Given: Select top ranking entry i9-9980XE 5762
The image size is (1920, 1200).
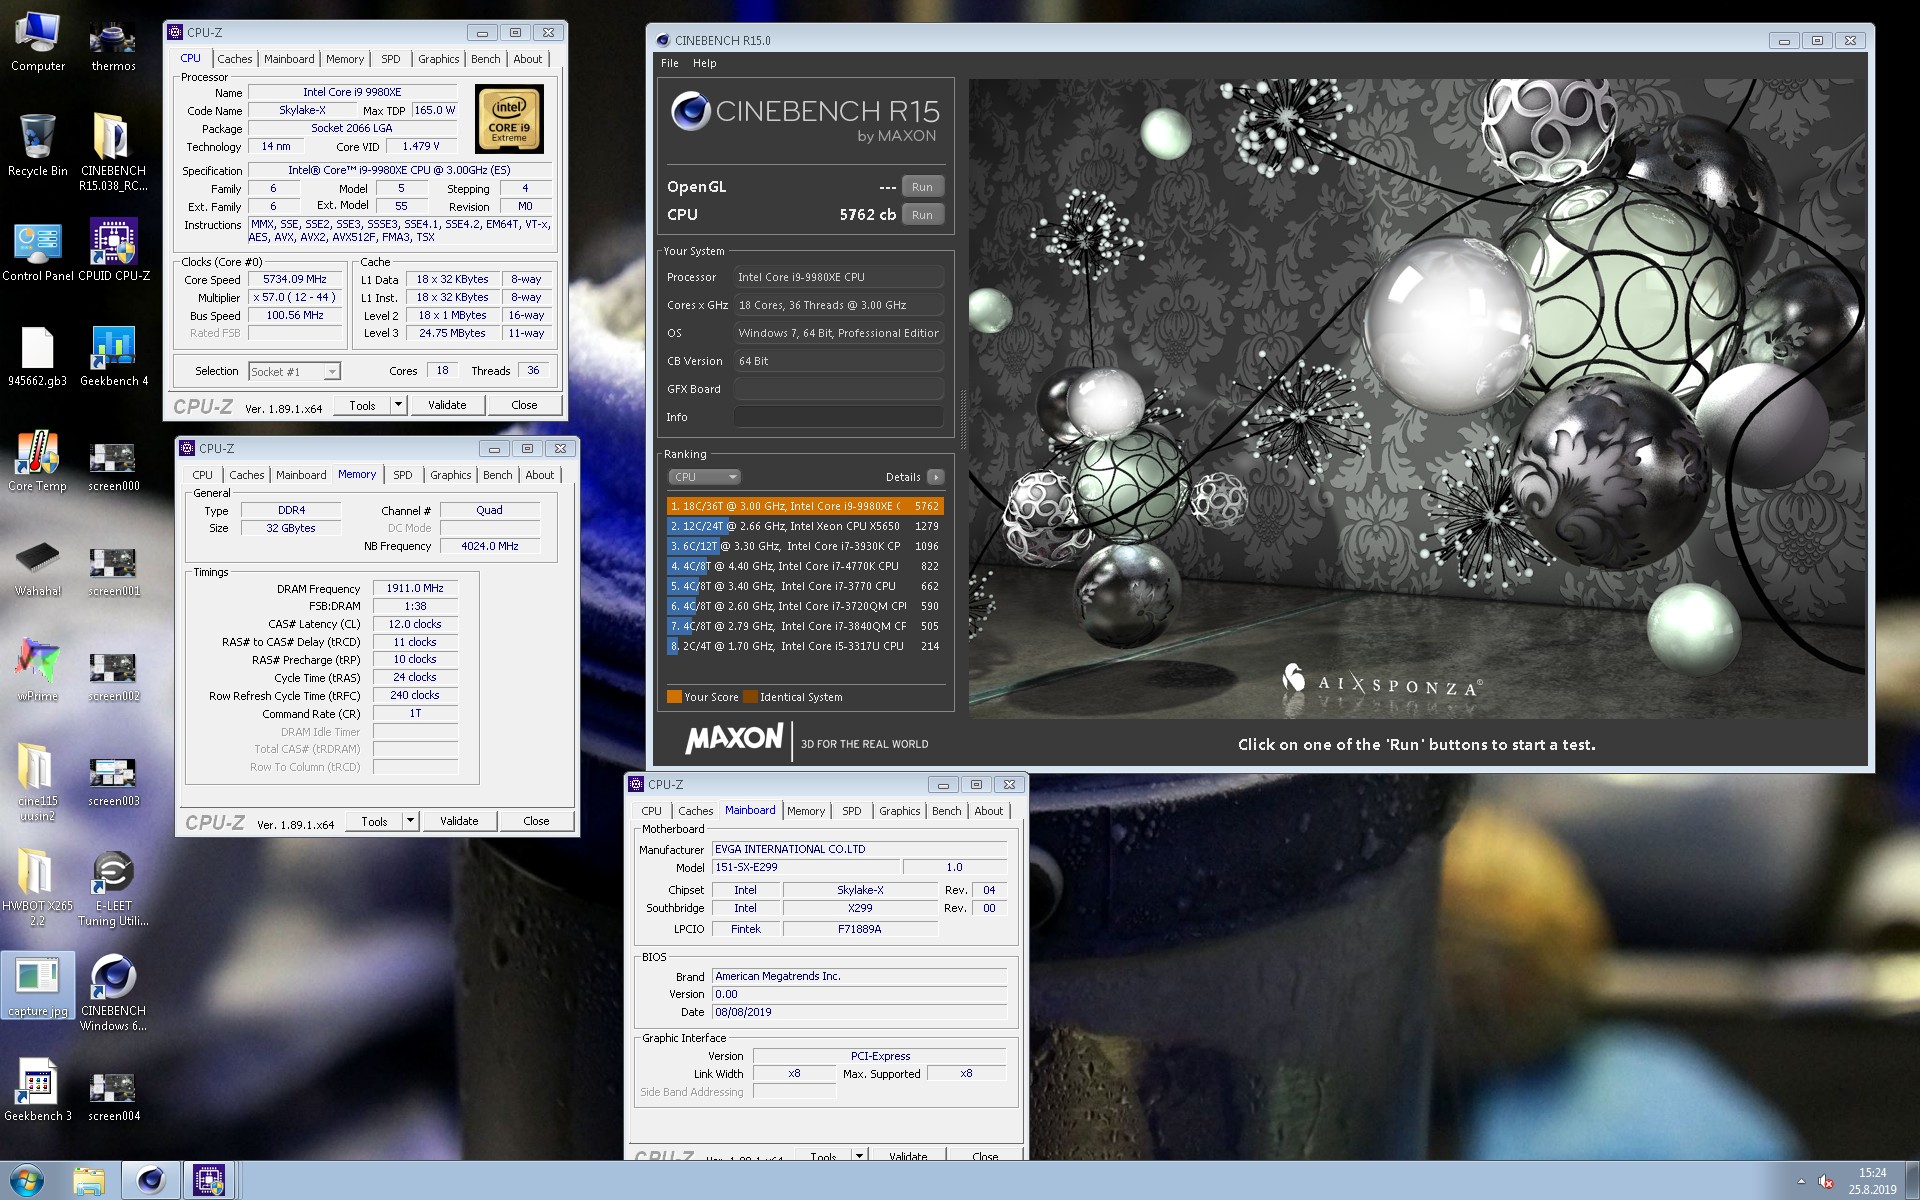Looking at the screenshot, I should click(805, 506).
